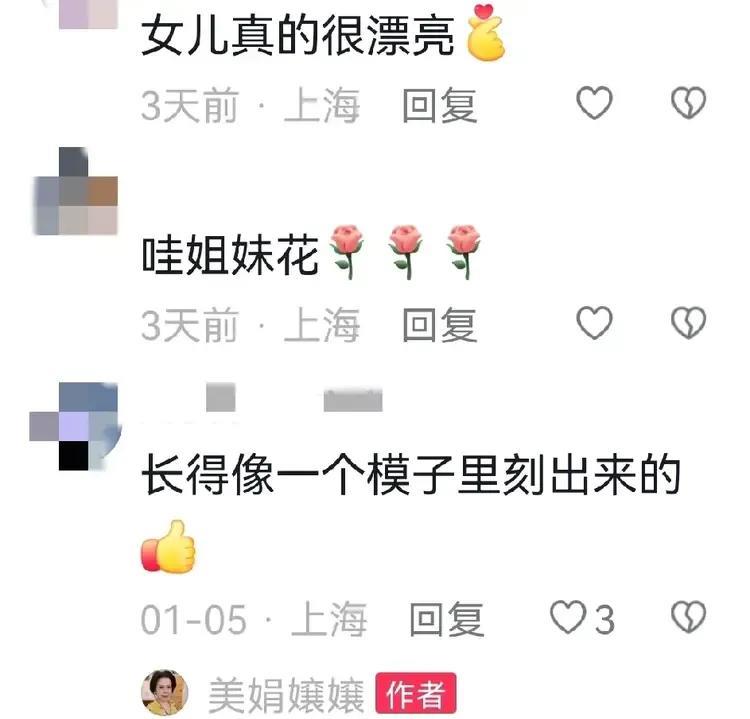Viewport: 750px width, 719px height.
Task: Open avatar of 长得像一个模子 commenter
Action: pos(75,426)
